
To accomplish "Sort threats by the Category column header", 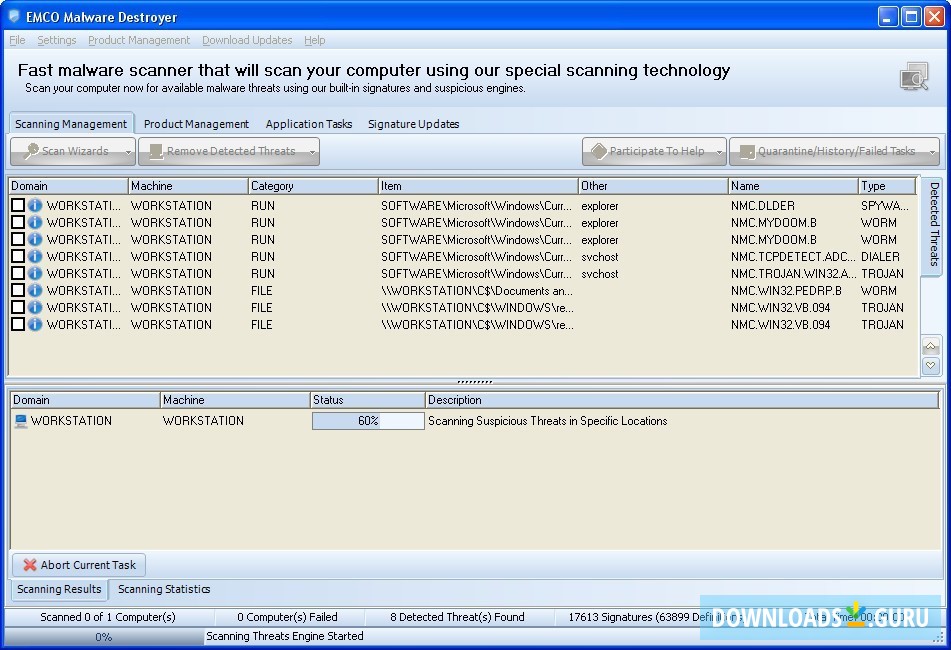I will [x=313, y=186].
